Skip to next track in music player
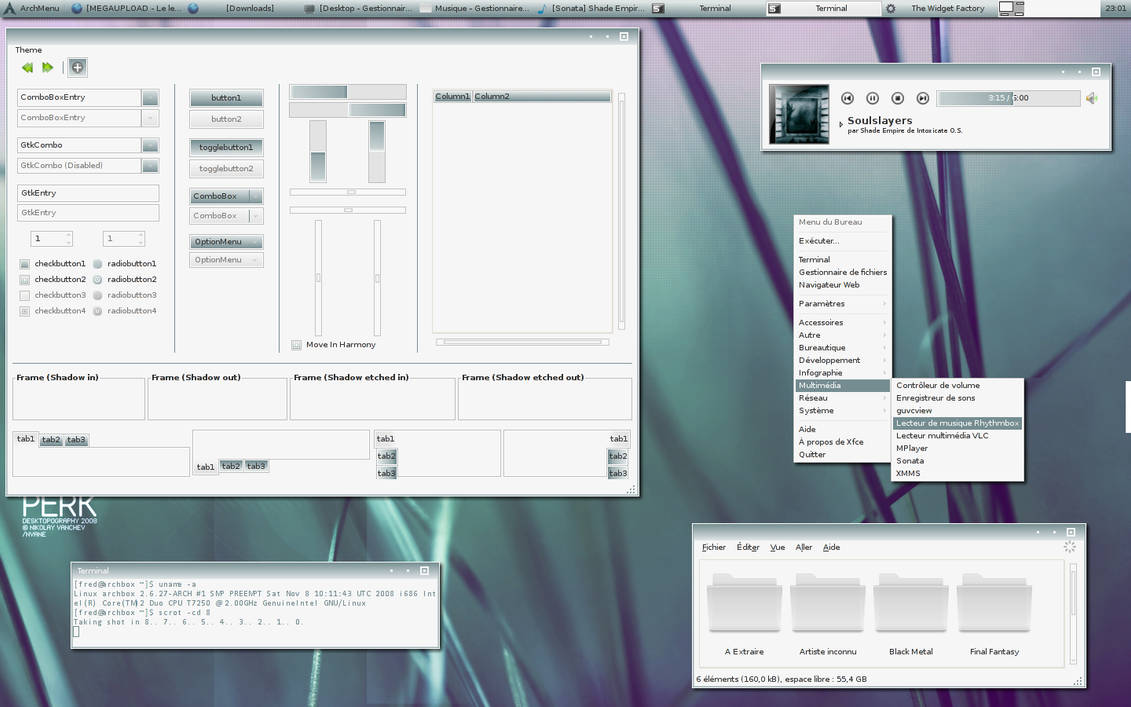This screenshot has height=707, width=1131. tap(923, 98)
